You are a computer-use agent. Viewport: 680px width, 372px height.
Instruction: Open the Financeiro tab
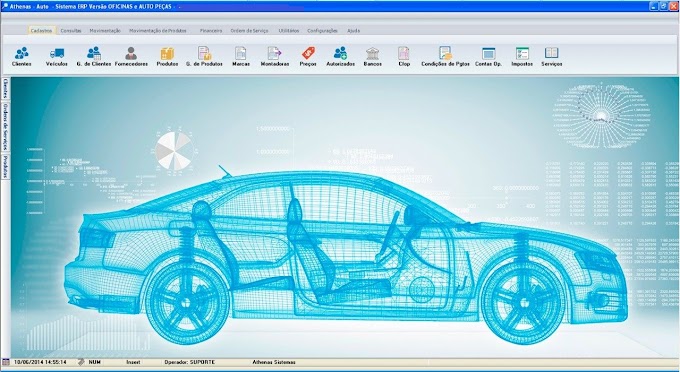pyautogui.click(x=211, y=31)
